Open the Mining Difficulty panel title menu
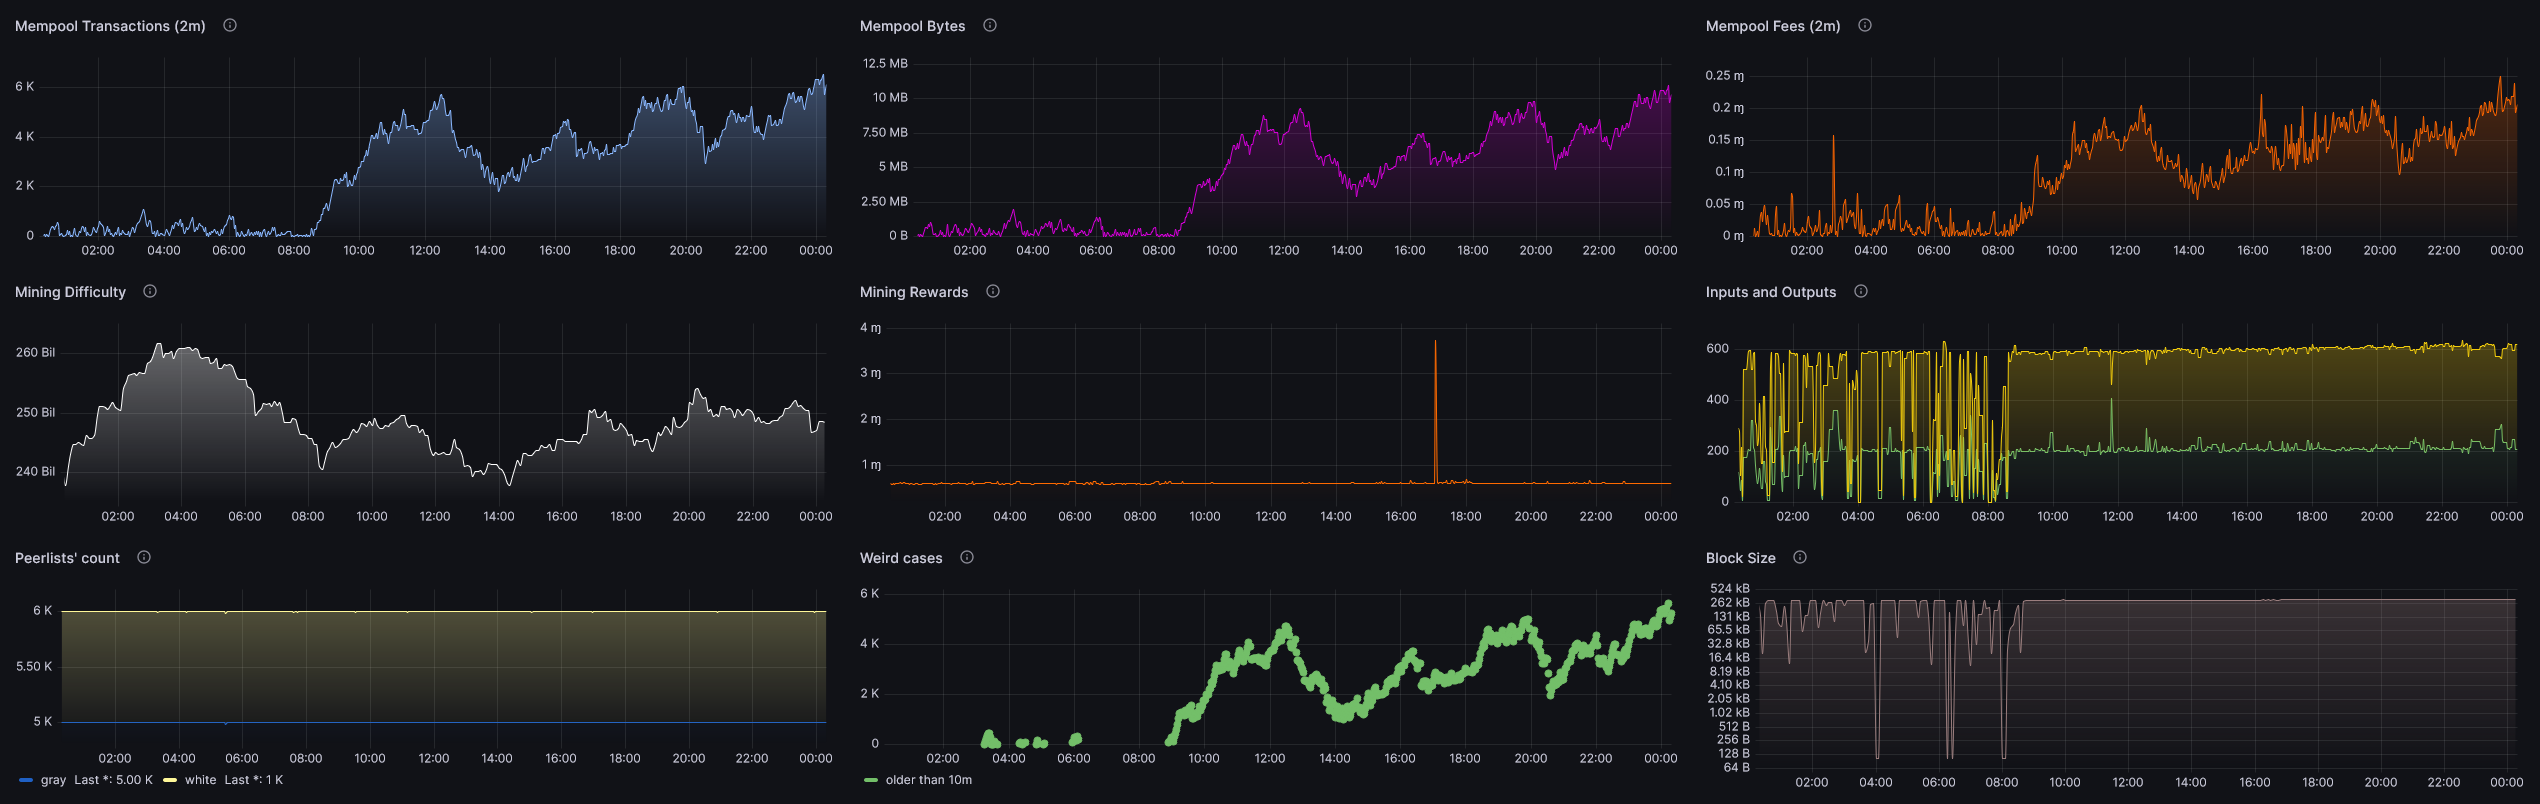 point(70,292)
